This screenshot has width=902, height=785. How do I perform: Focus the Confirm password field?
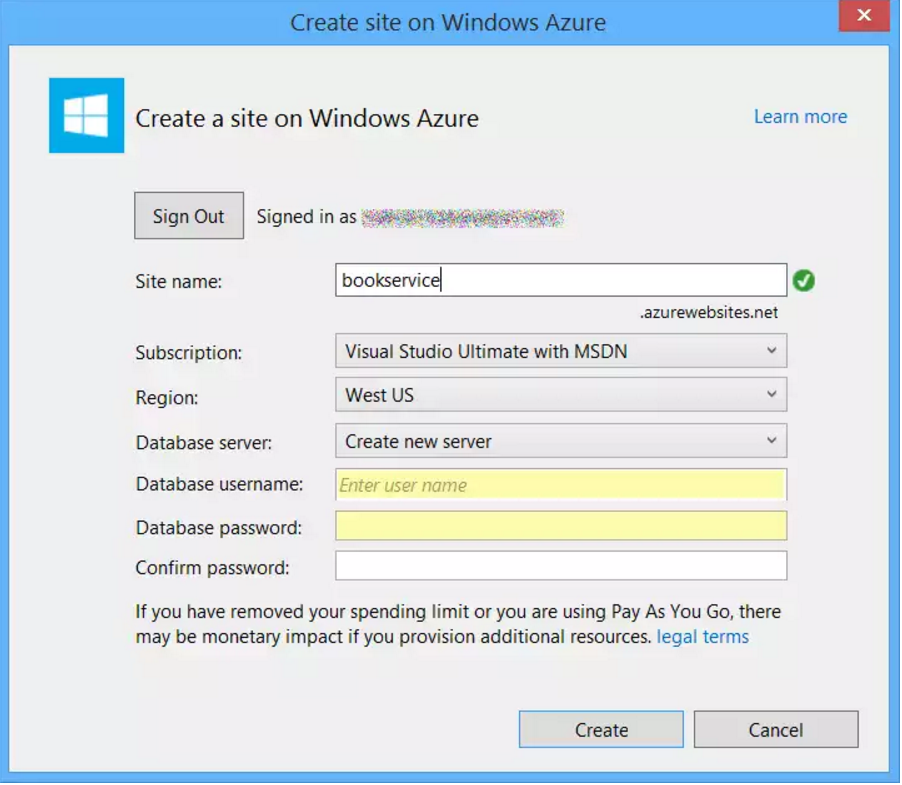[x=561, y=566]
